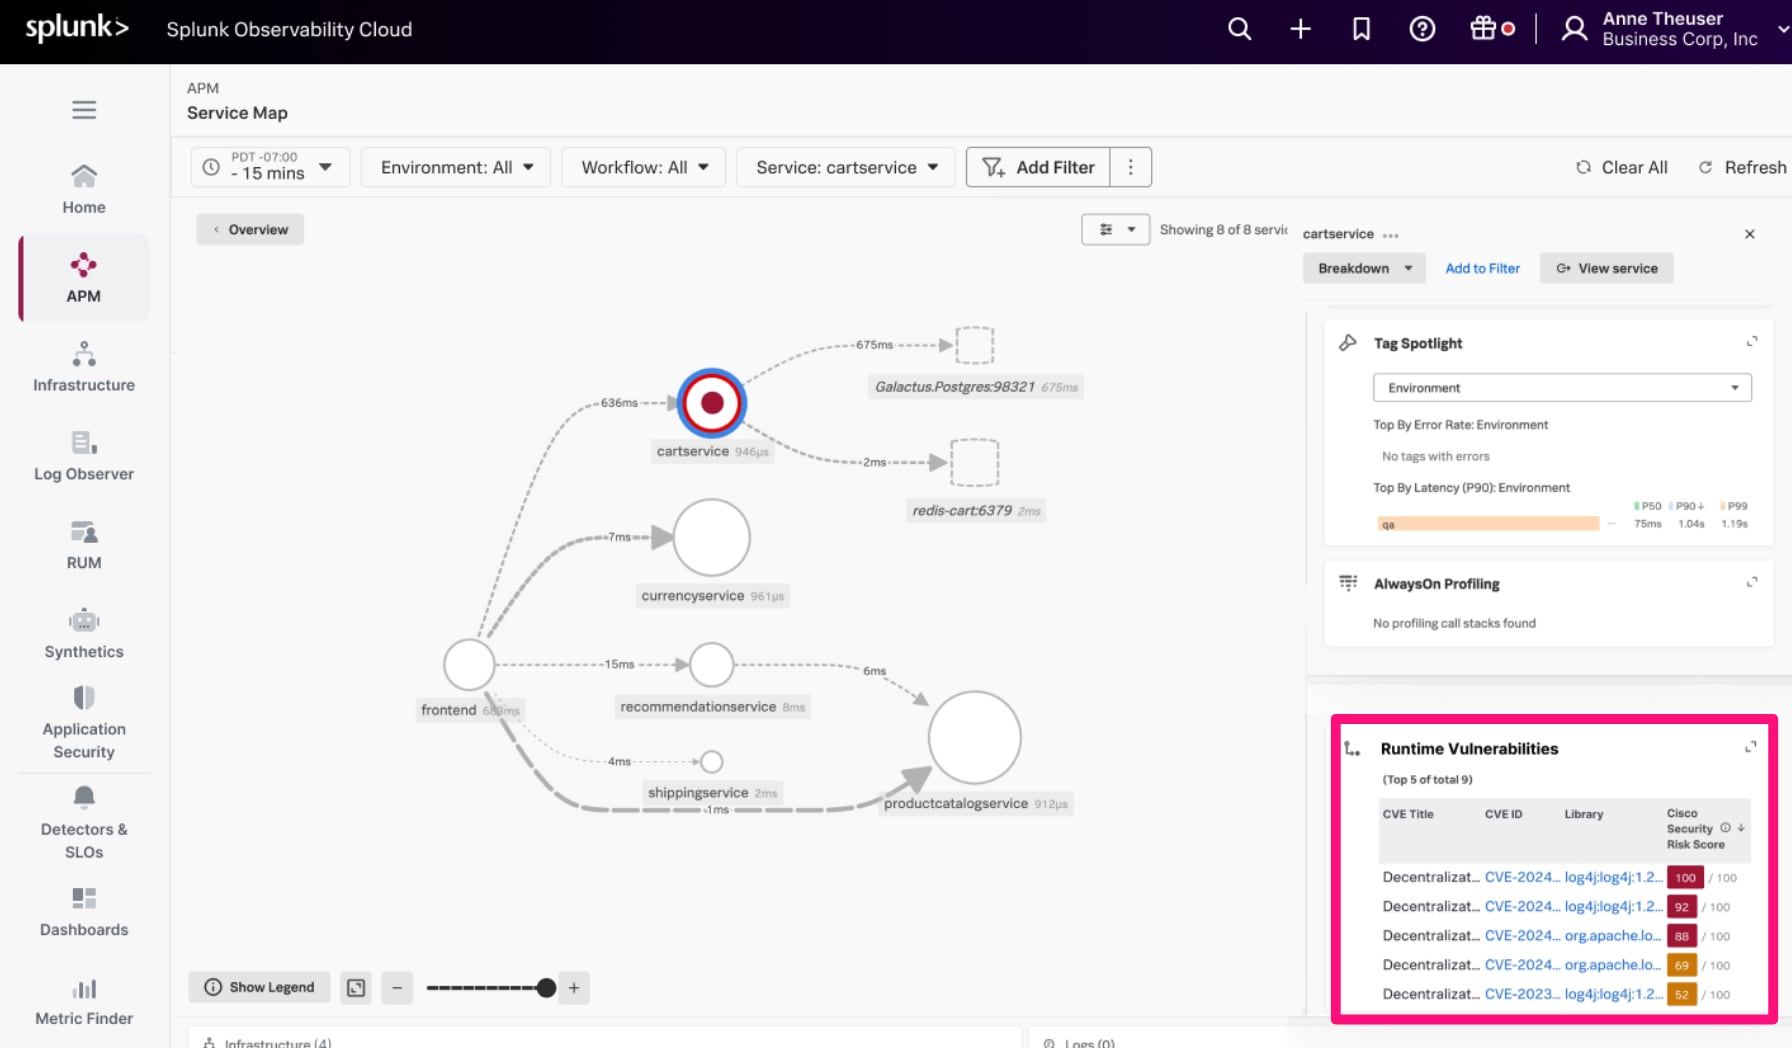1792x1048 pixels.
Task: Open the search magnifier in top bar
Action: point(1239,29)
